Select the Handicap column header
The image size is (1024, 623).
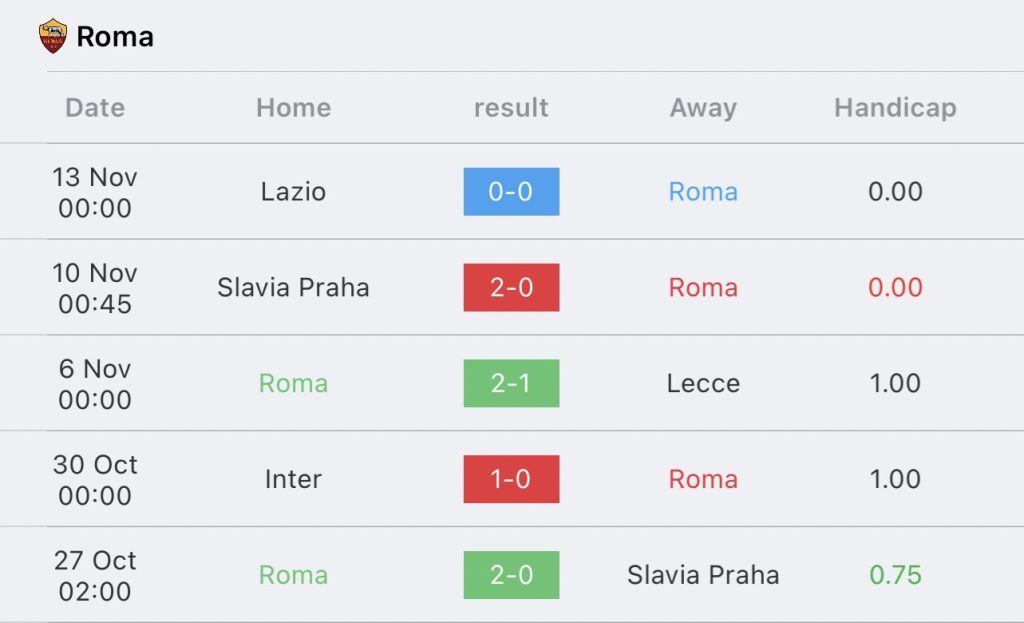point(895,108)
